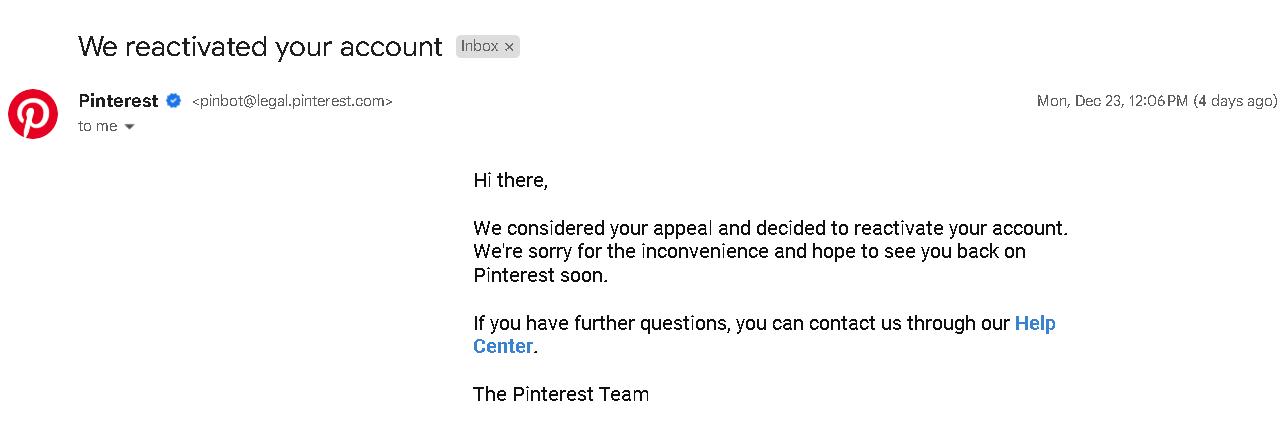
Task: Click the blue verified sender checkmark badge
Action: click(173, 101)
